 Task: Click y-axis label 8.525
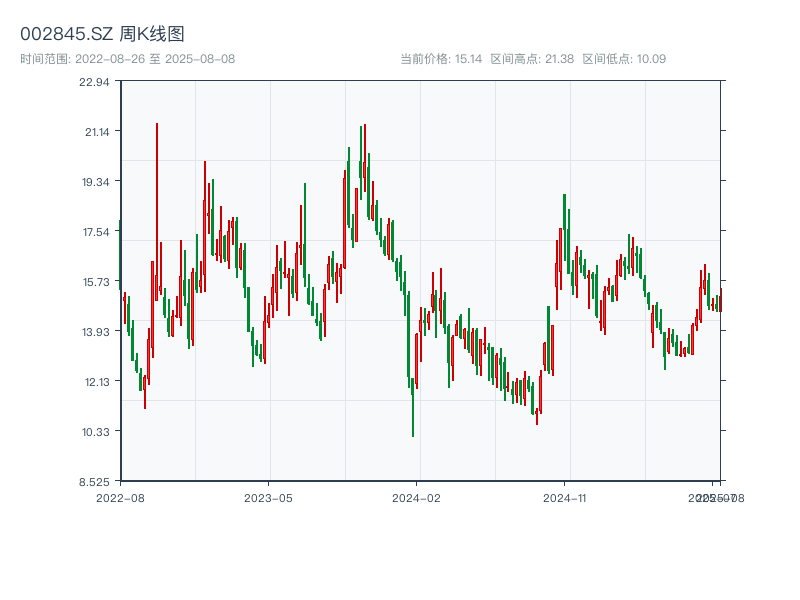click(x=94, y=482)
